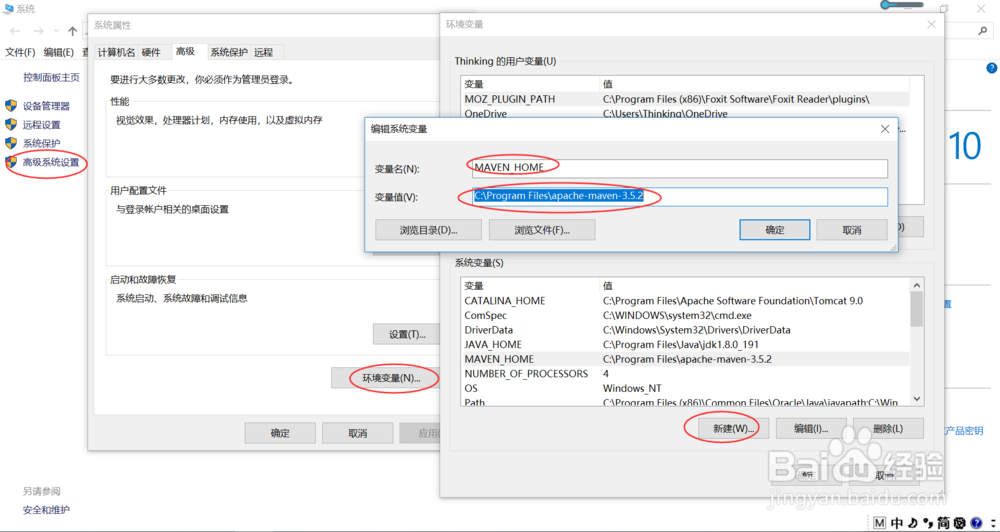Viewport: 1000px width, 532px height.
Task: Click 新建(W)... system variable button
Action: pos(734,429)
